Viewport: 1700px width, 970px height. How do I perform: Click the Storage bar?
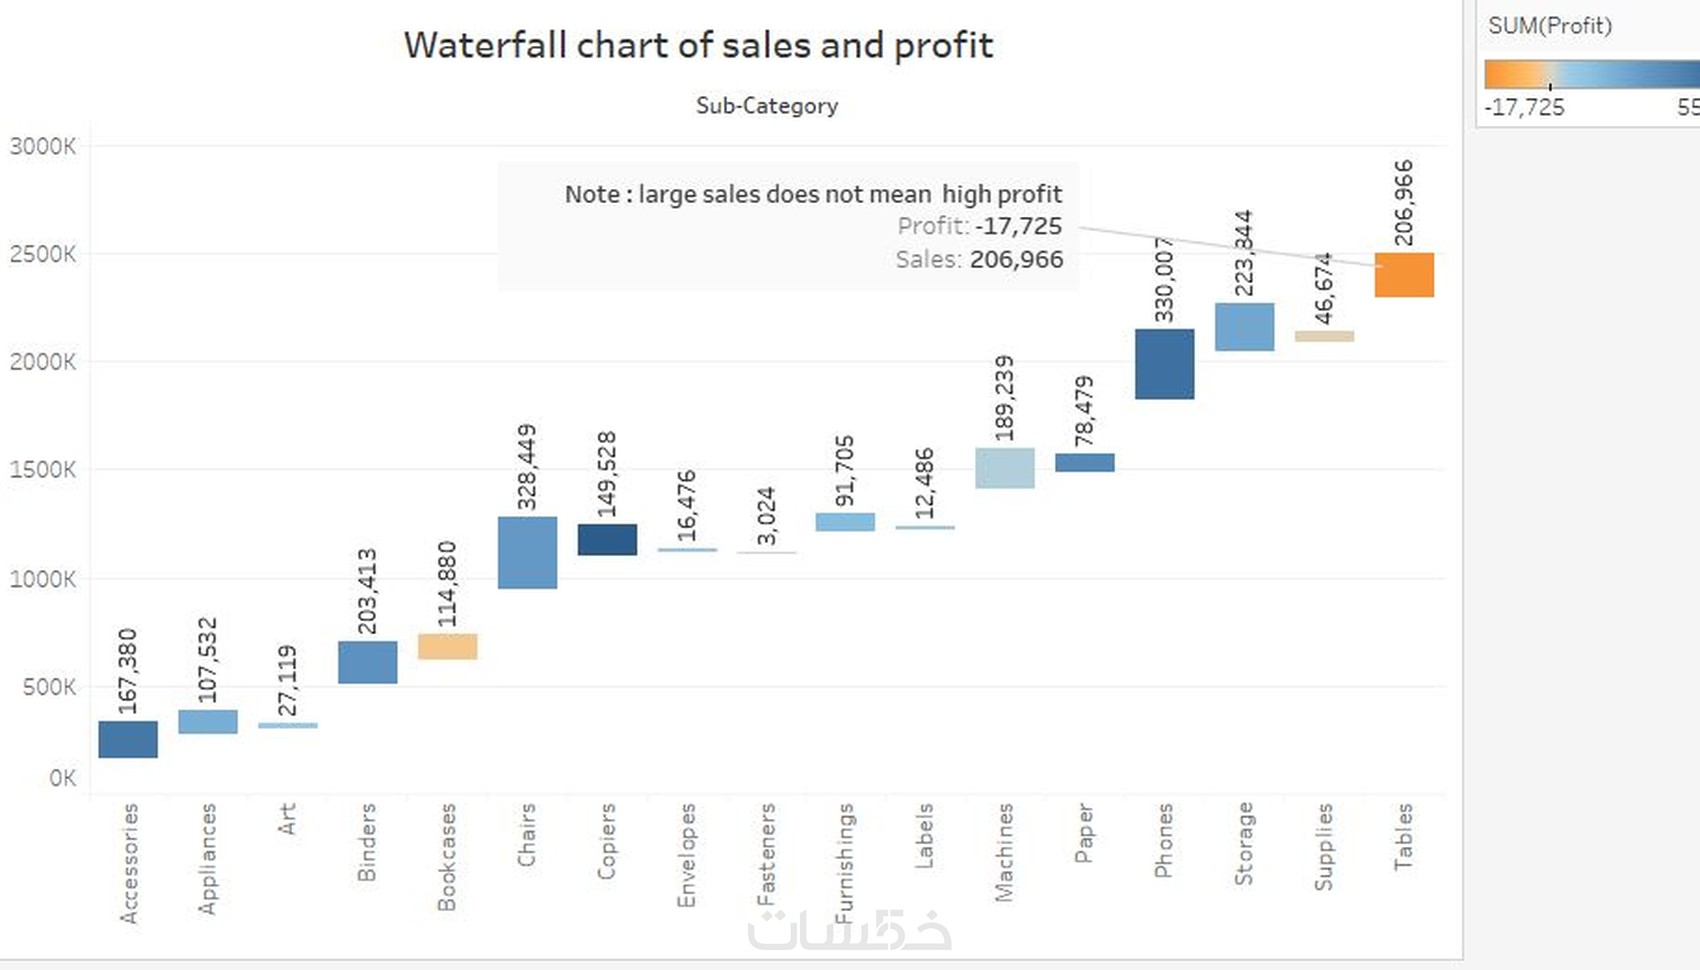pos(1244,326)
